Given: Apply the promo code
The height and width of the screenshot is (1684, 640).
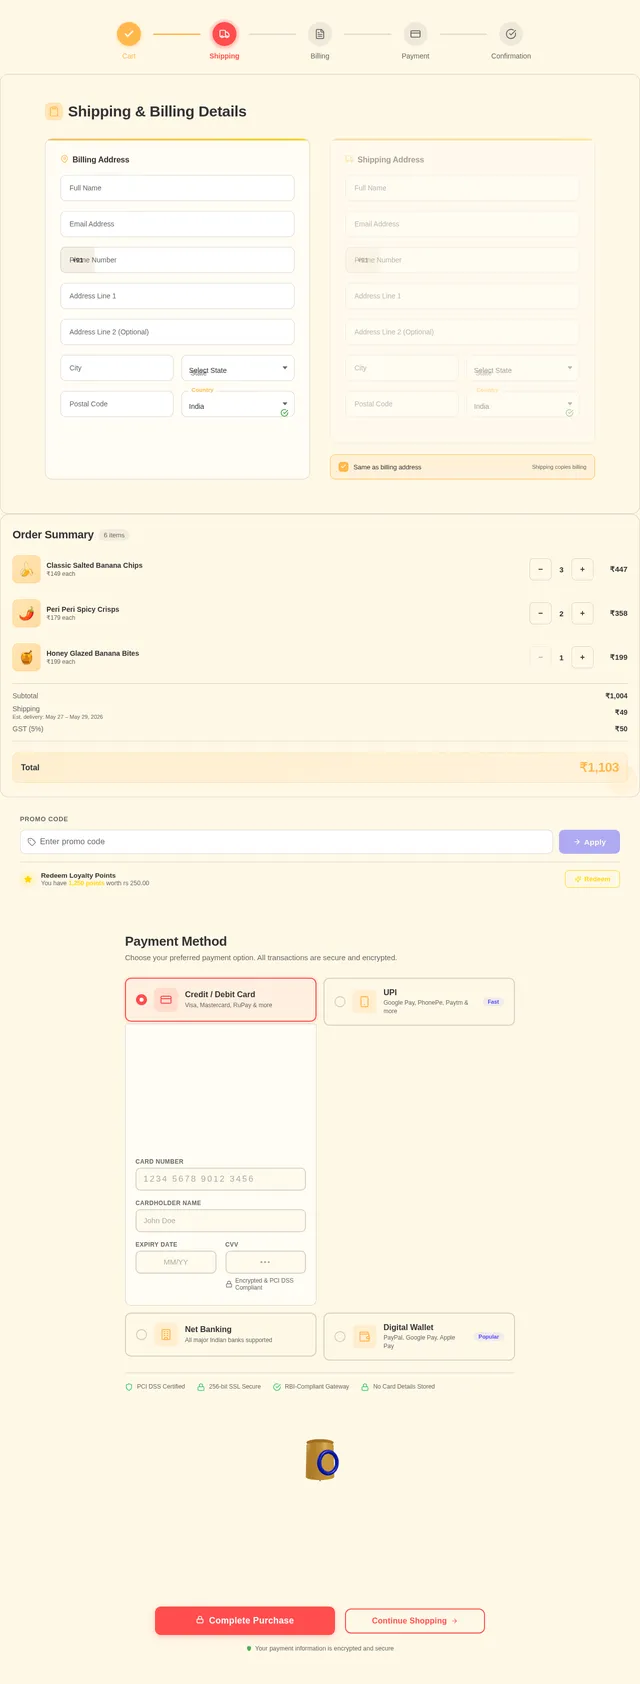Looking at the screenshot, I should (589, 842).
